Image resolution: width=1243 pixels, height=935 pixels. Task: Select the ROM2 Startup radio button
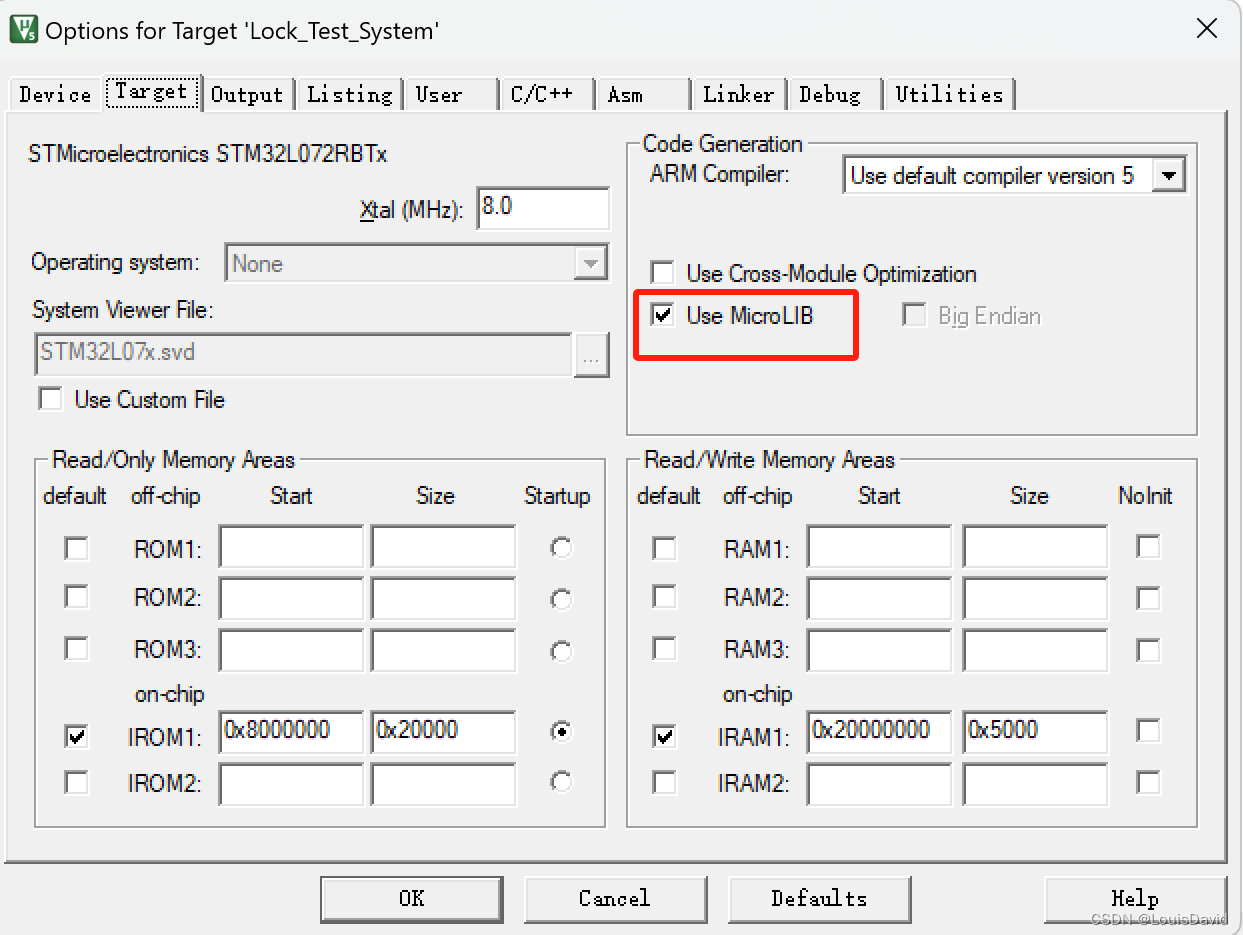click(x=561, y=599)
